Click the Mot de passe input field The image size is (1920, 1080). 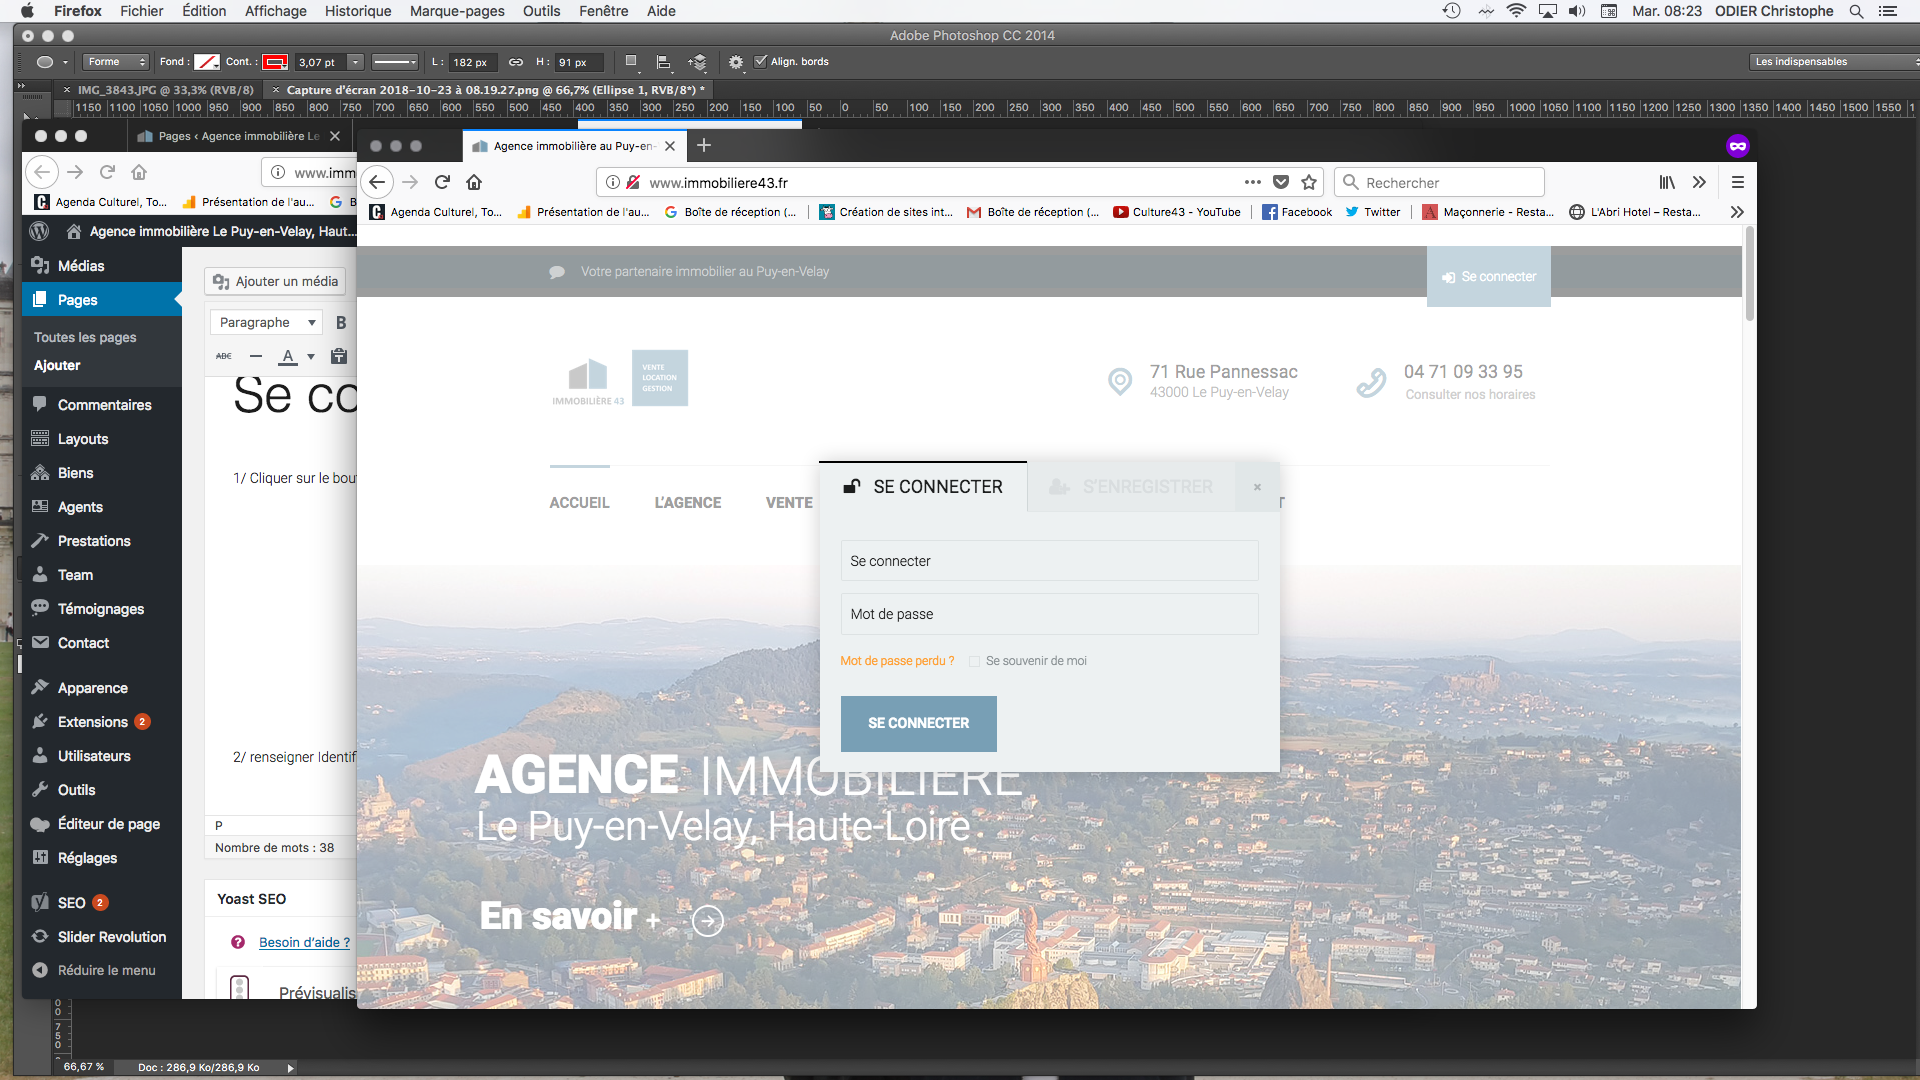[1049, 614]
